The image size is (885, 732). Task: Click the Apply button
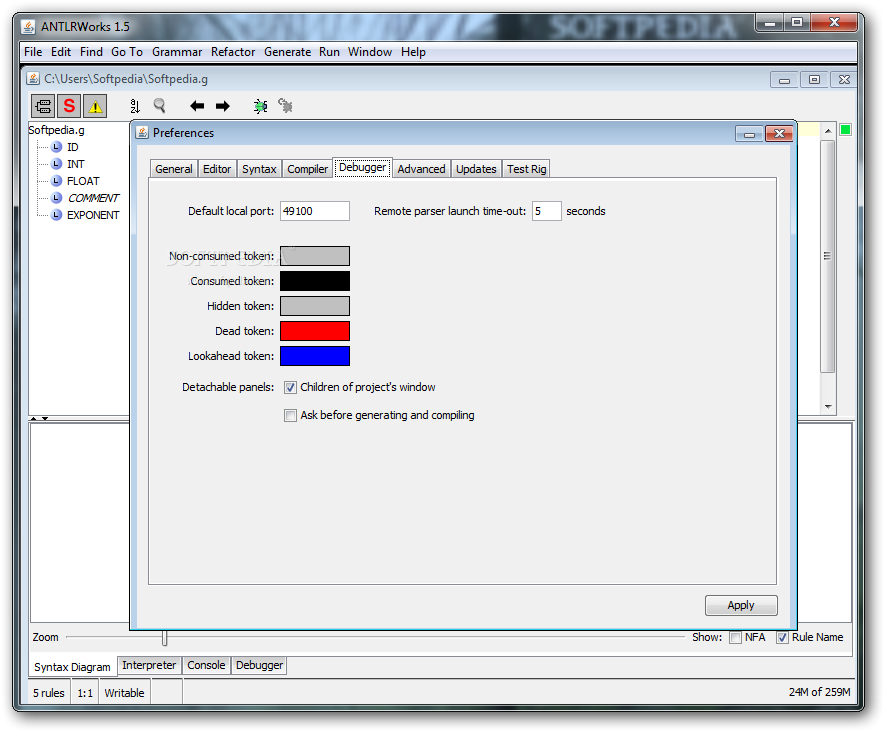point(741,606)
